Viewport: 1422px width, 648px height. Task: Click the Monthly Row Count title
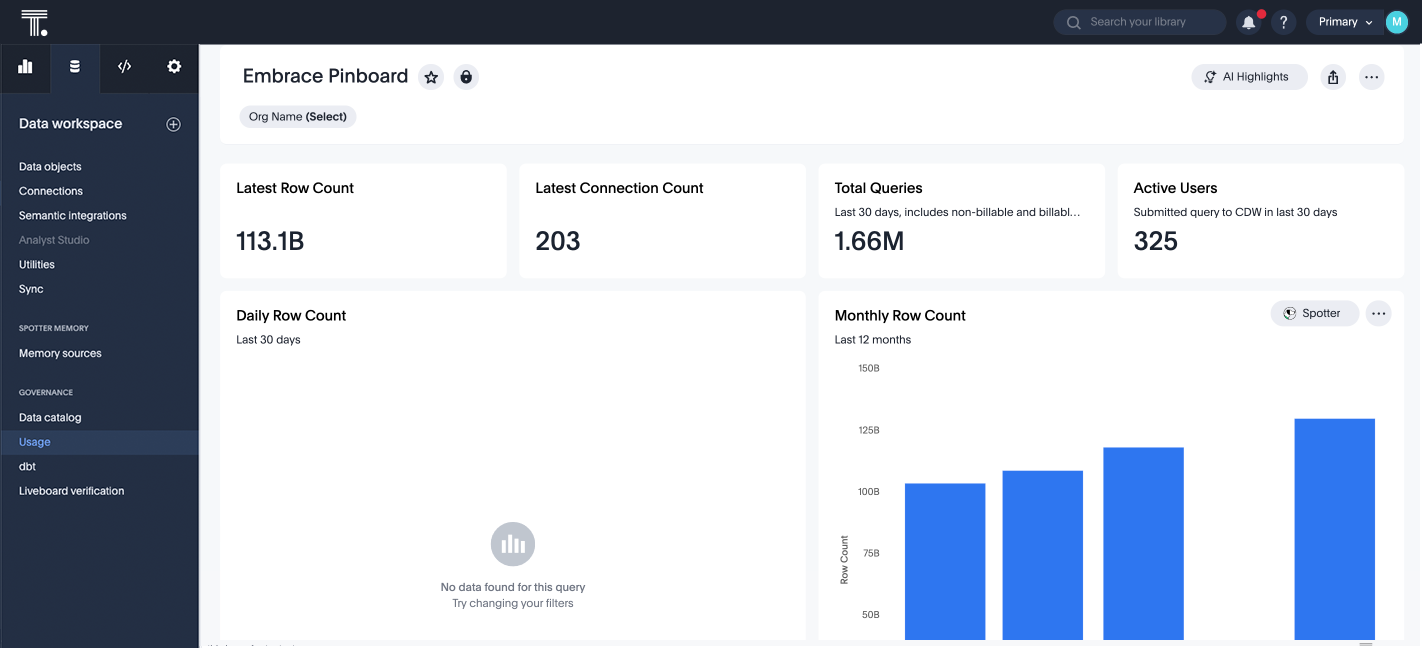(900, 315)
